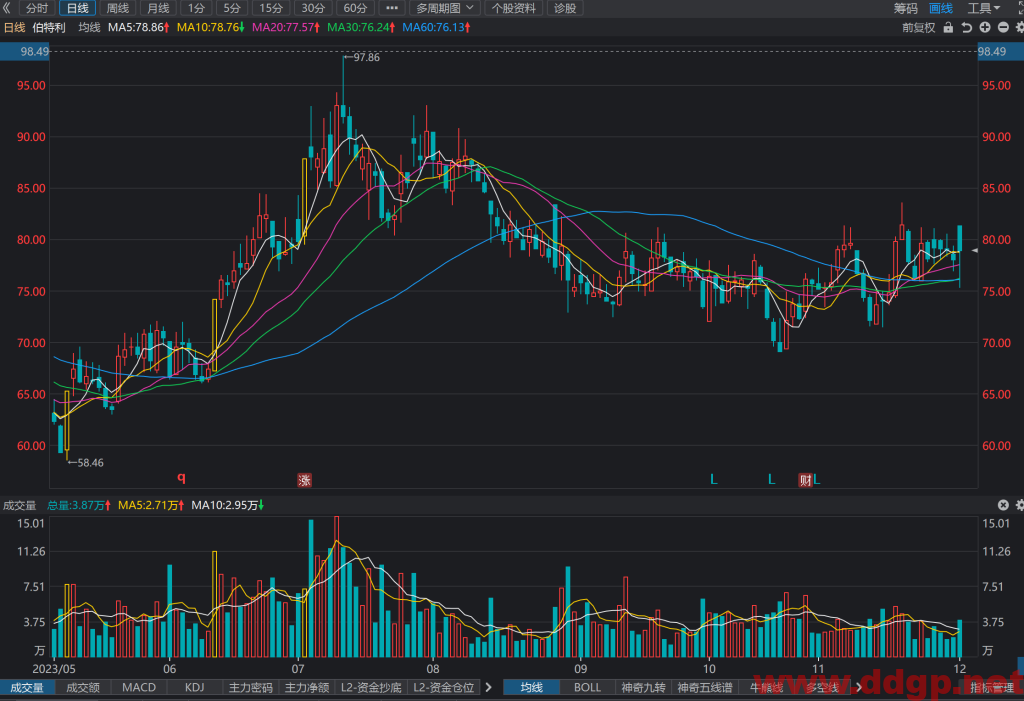Open 指标管理 indicator management
The width and height of the screenshot is (1024, 701).
tap(992, 687)
